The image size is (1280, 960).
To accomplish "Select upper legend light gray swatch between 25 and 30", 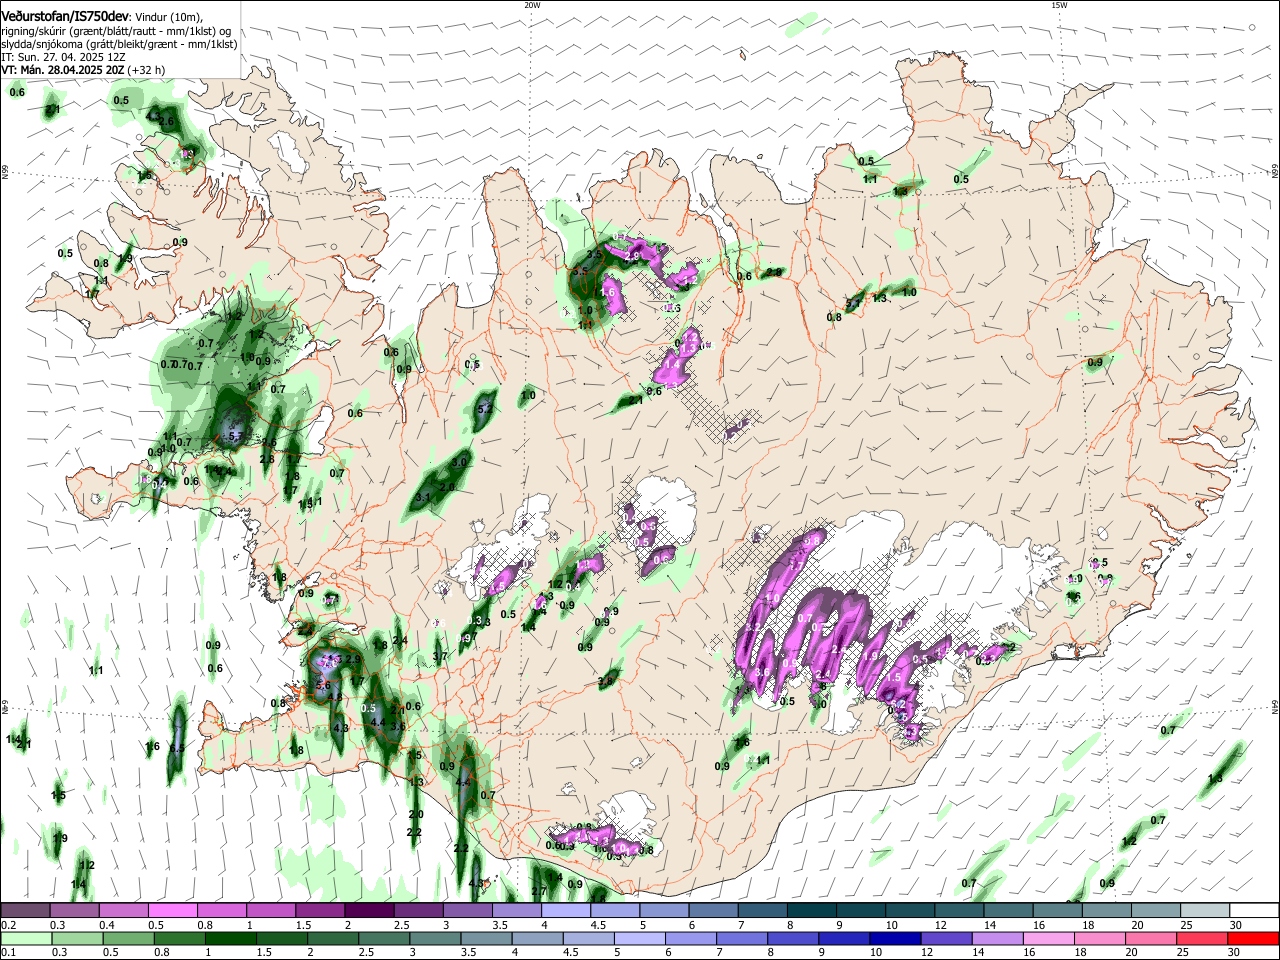I will [1206, 911].
